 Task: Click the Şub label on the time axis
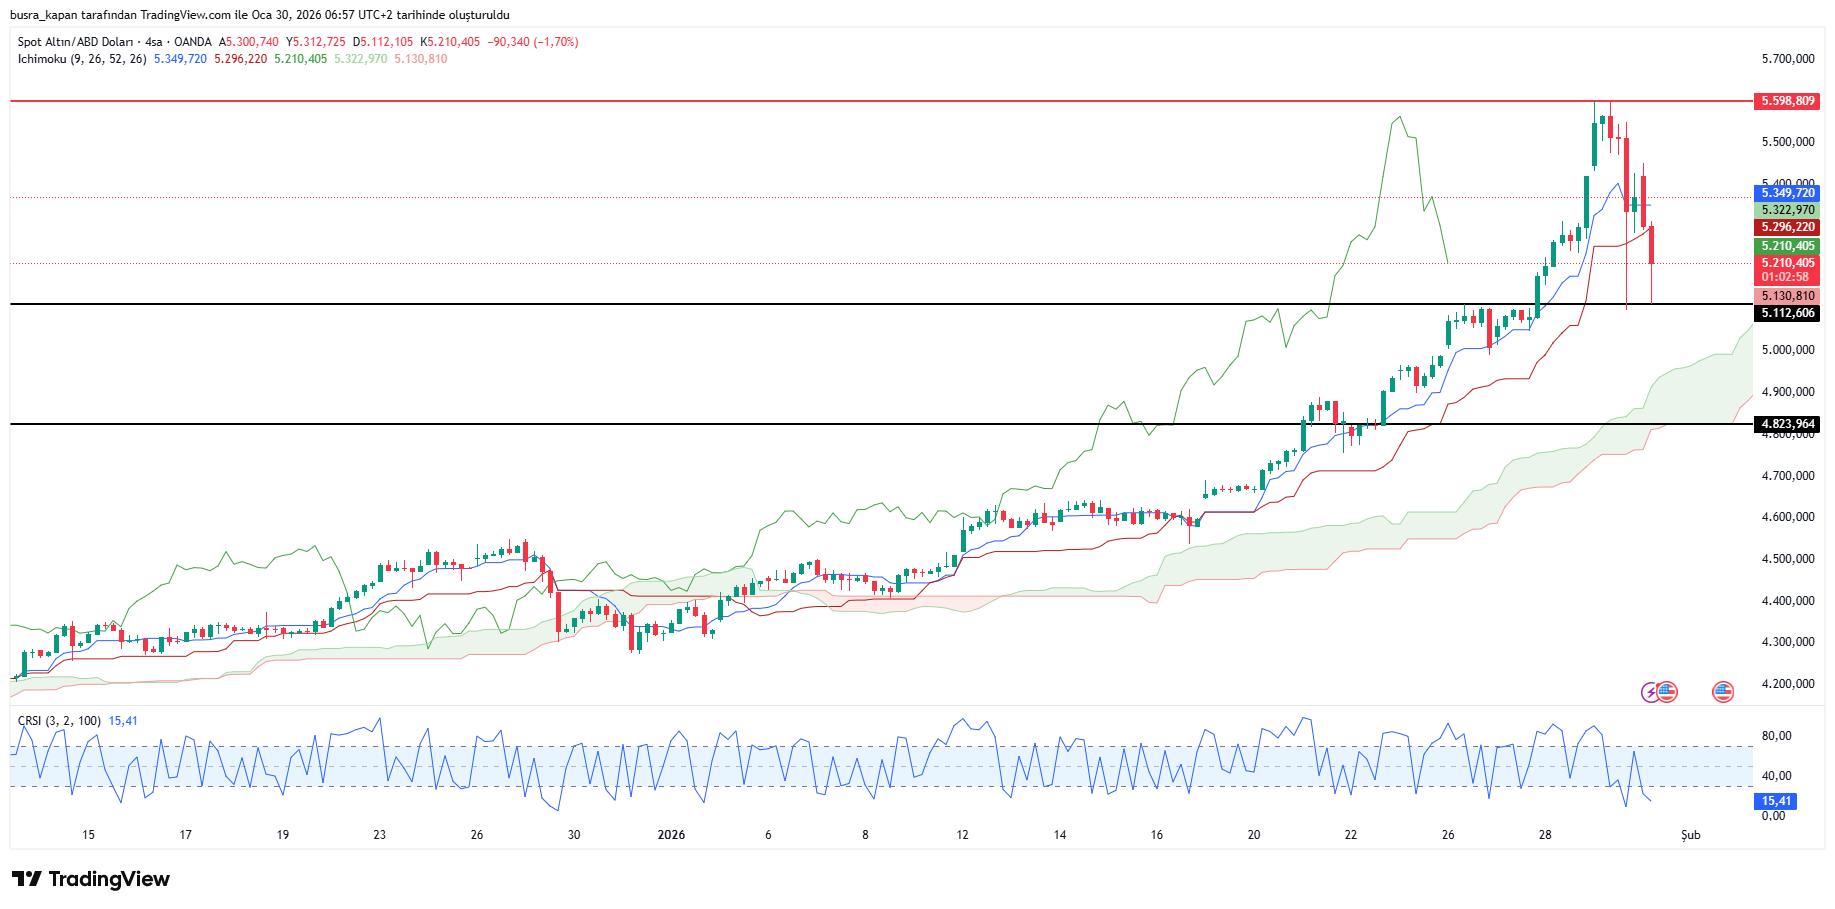tap(1690, 835)
